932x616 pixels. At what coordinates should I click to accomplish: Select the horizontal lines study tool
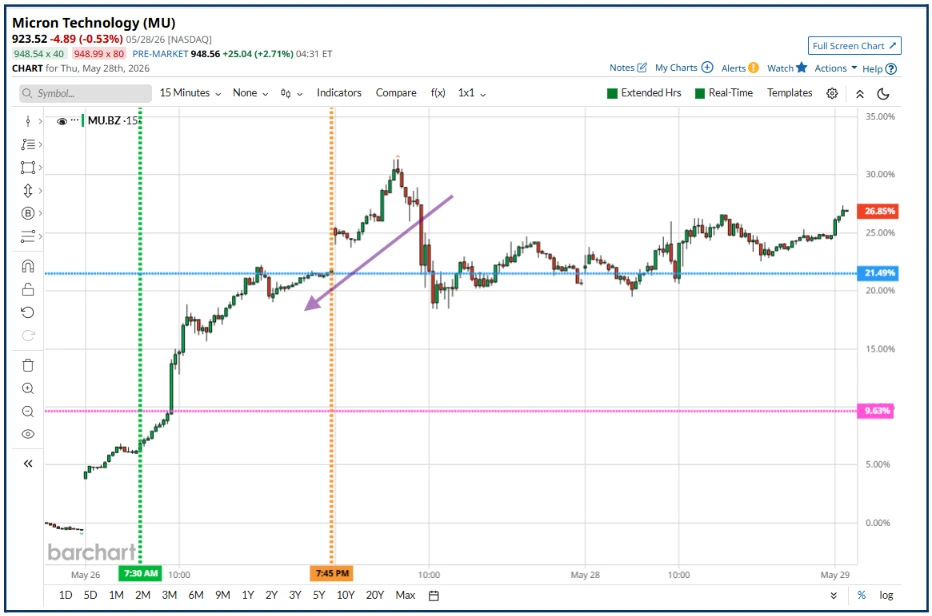click(27, 236)
